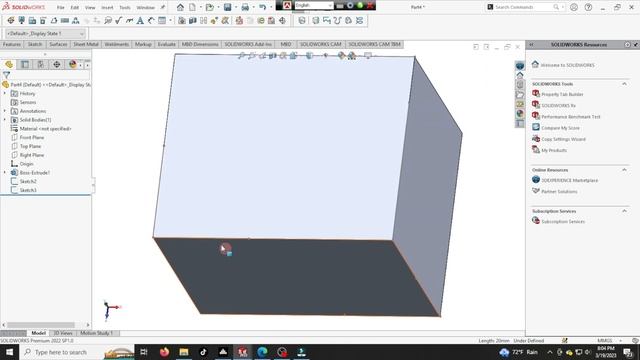Launch SOLIDWORKS Rx tool
Image resolution: width=640 pixels, height=360 pixels.
(x=558, y=105)
